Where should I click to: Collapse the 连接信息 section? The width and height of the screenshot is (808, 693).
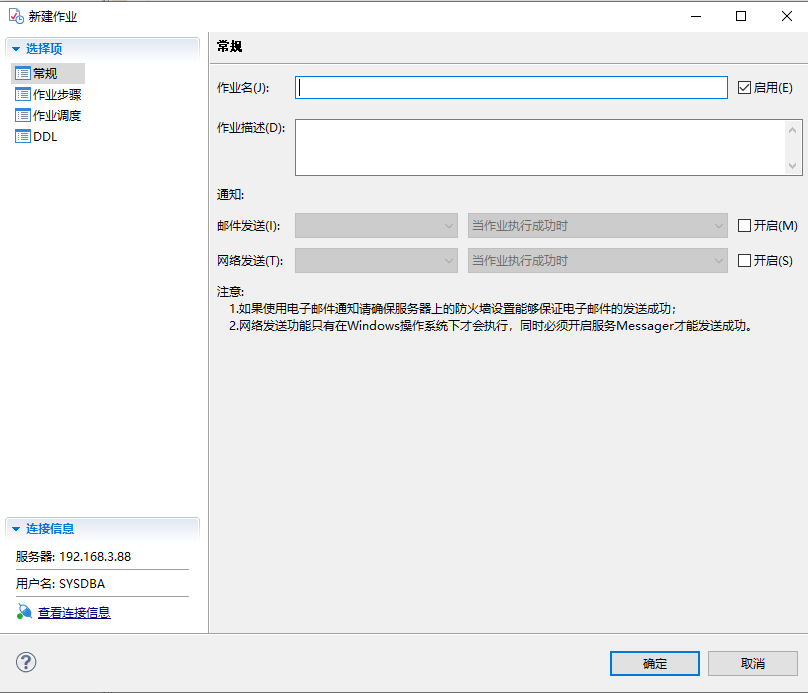(x=16, y=529)
